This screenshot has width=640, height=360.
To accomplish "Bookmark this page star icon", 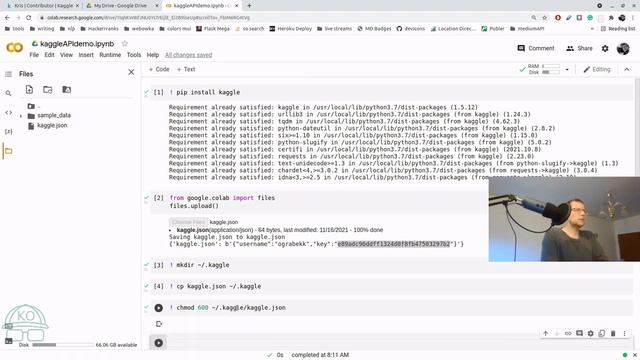I will tap(544, 18).
